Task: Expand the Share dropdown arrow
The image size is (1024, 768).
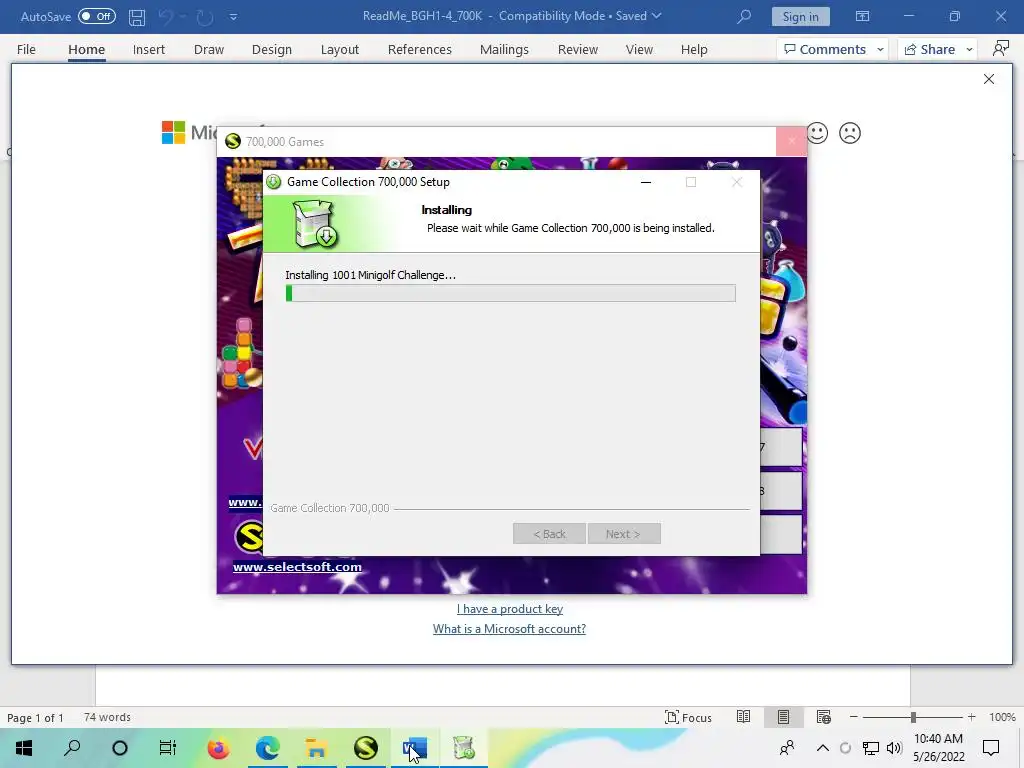Action: pyautogui.click(x=969, y=50)
